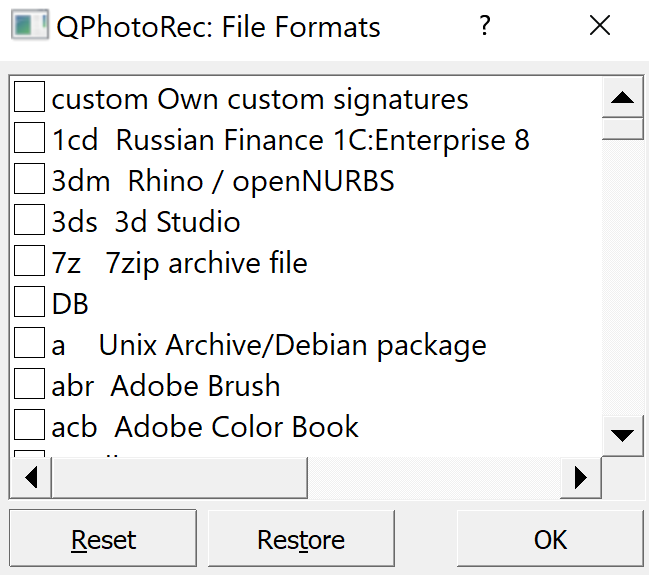Enable custom Own custom signatures checkbox
The height and width of the screenshot is (575, 649).
29,98
